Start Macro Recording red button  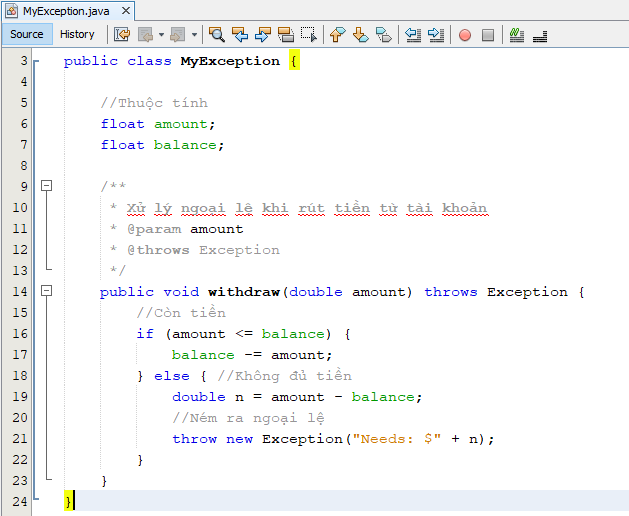(x=465, y=35)
